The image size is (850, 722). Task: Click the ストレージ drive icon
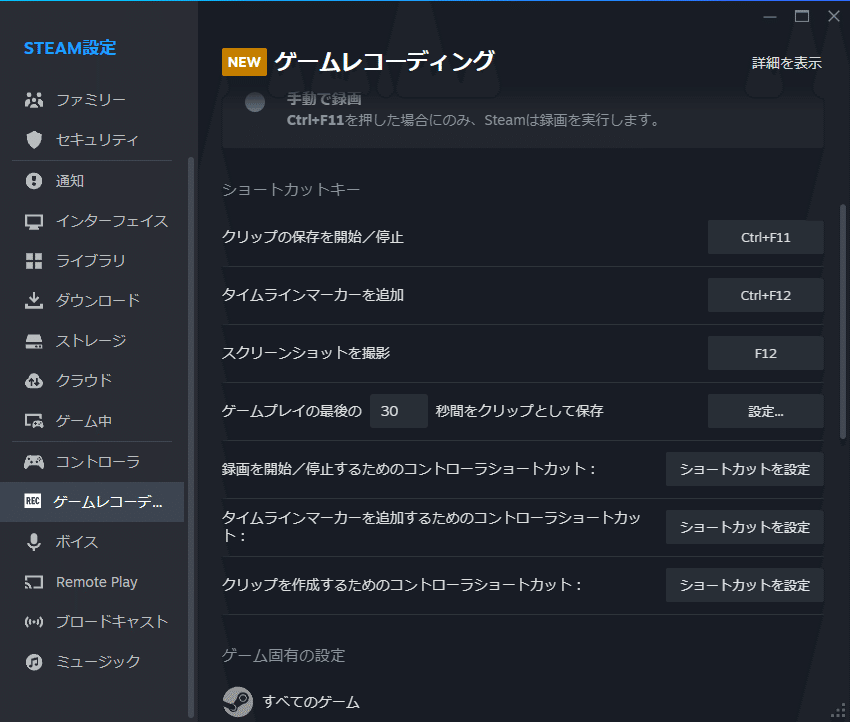point(34,341)
